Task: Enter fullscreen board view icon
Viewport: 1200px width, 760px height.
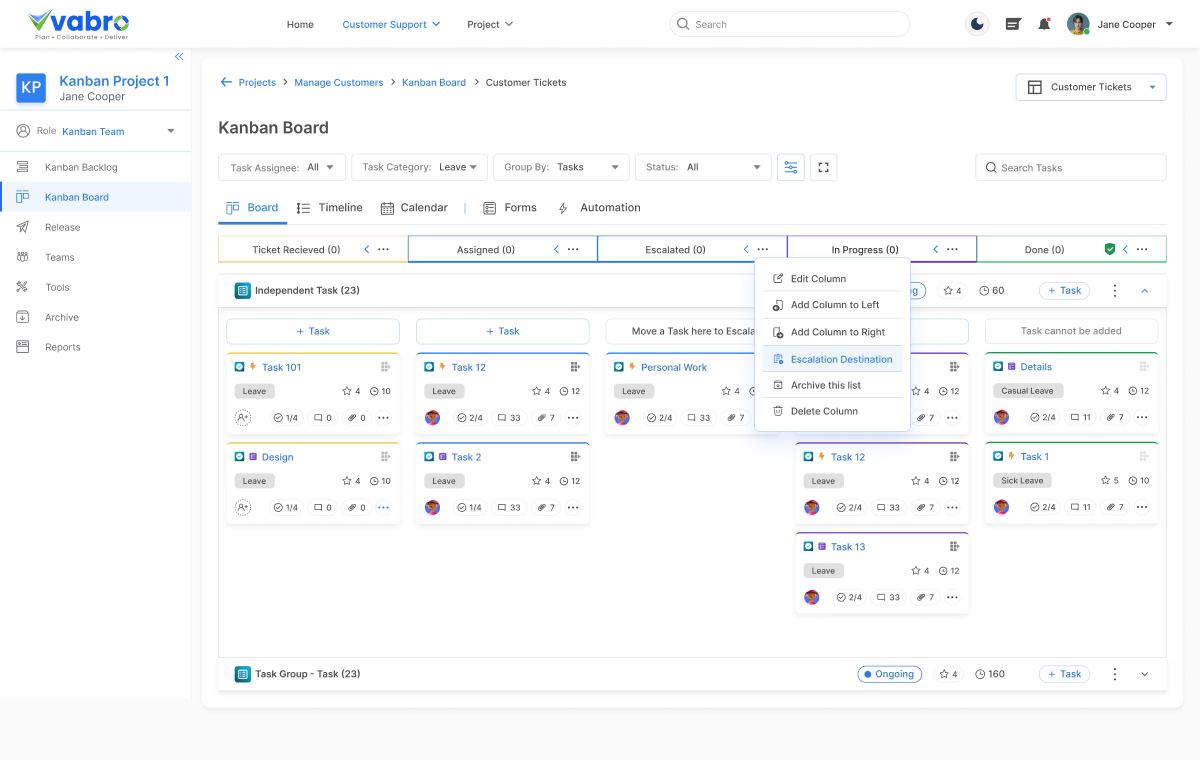Action: [823, 167]
